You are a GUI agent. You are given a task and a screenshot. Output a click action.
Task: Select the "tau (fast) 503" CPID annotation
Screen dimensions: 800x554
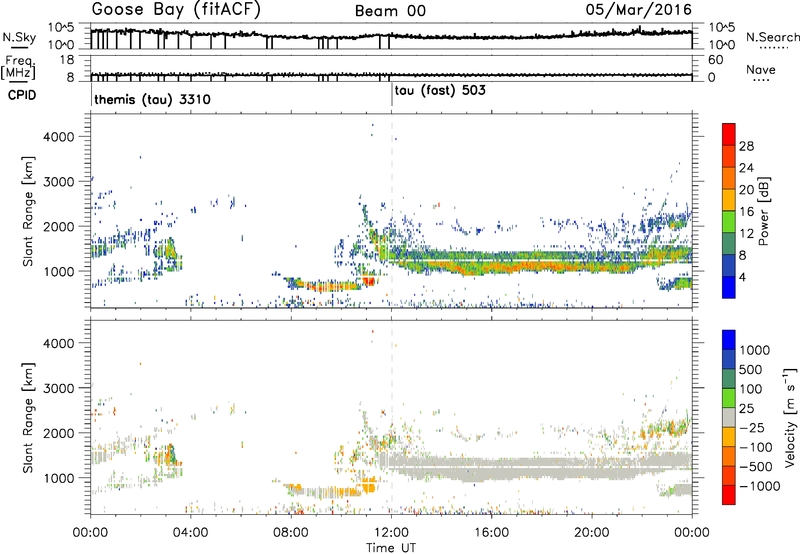click(440, 91)
